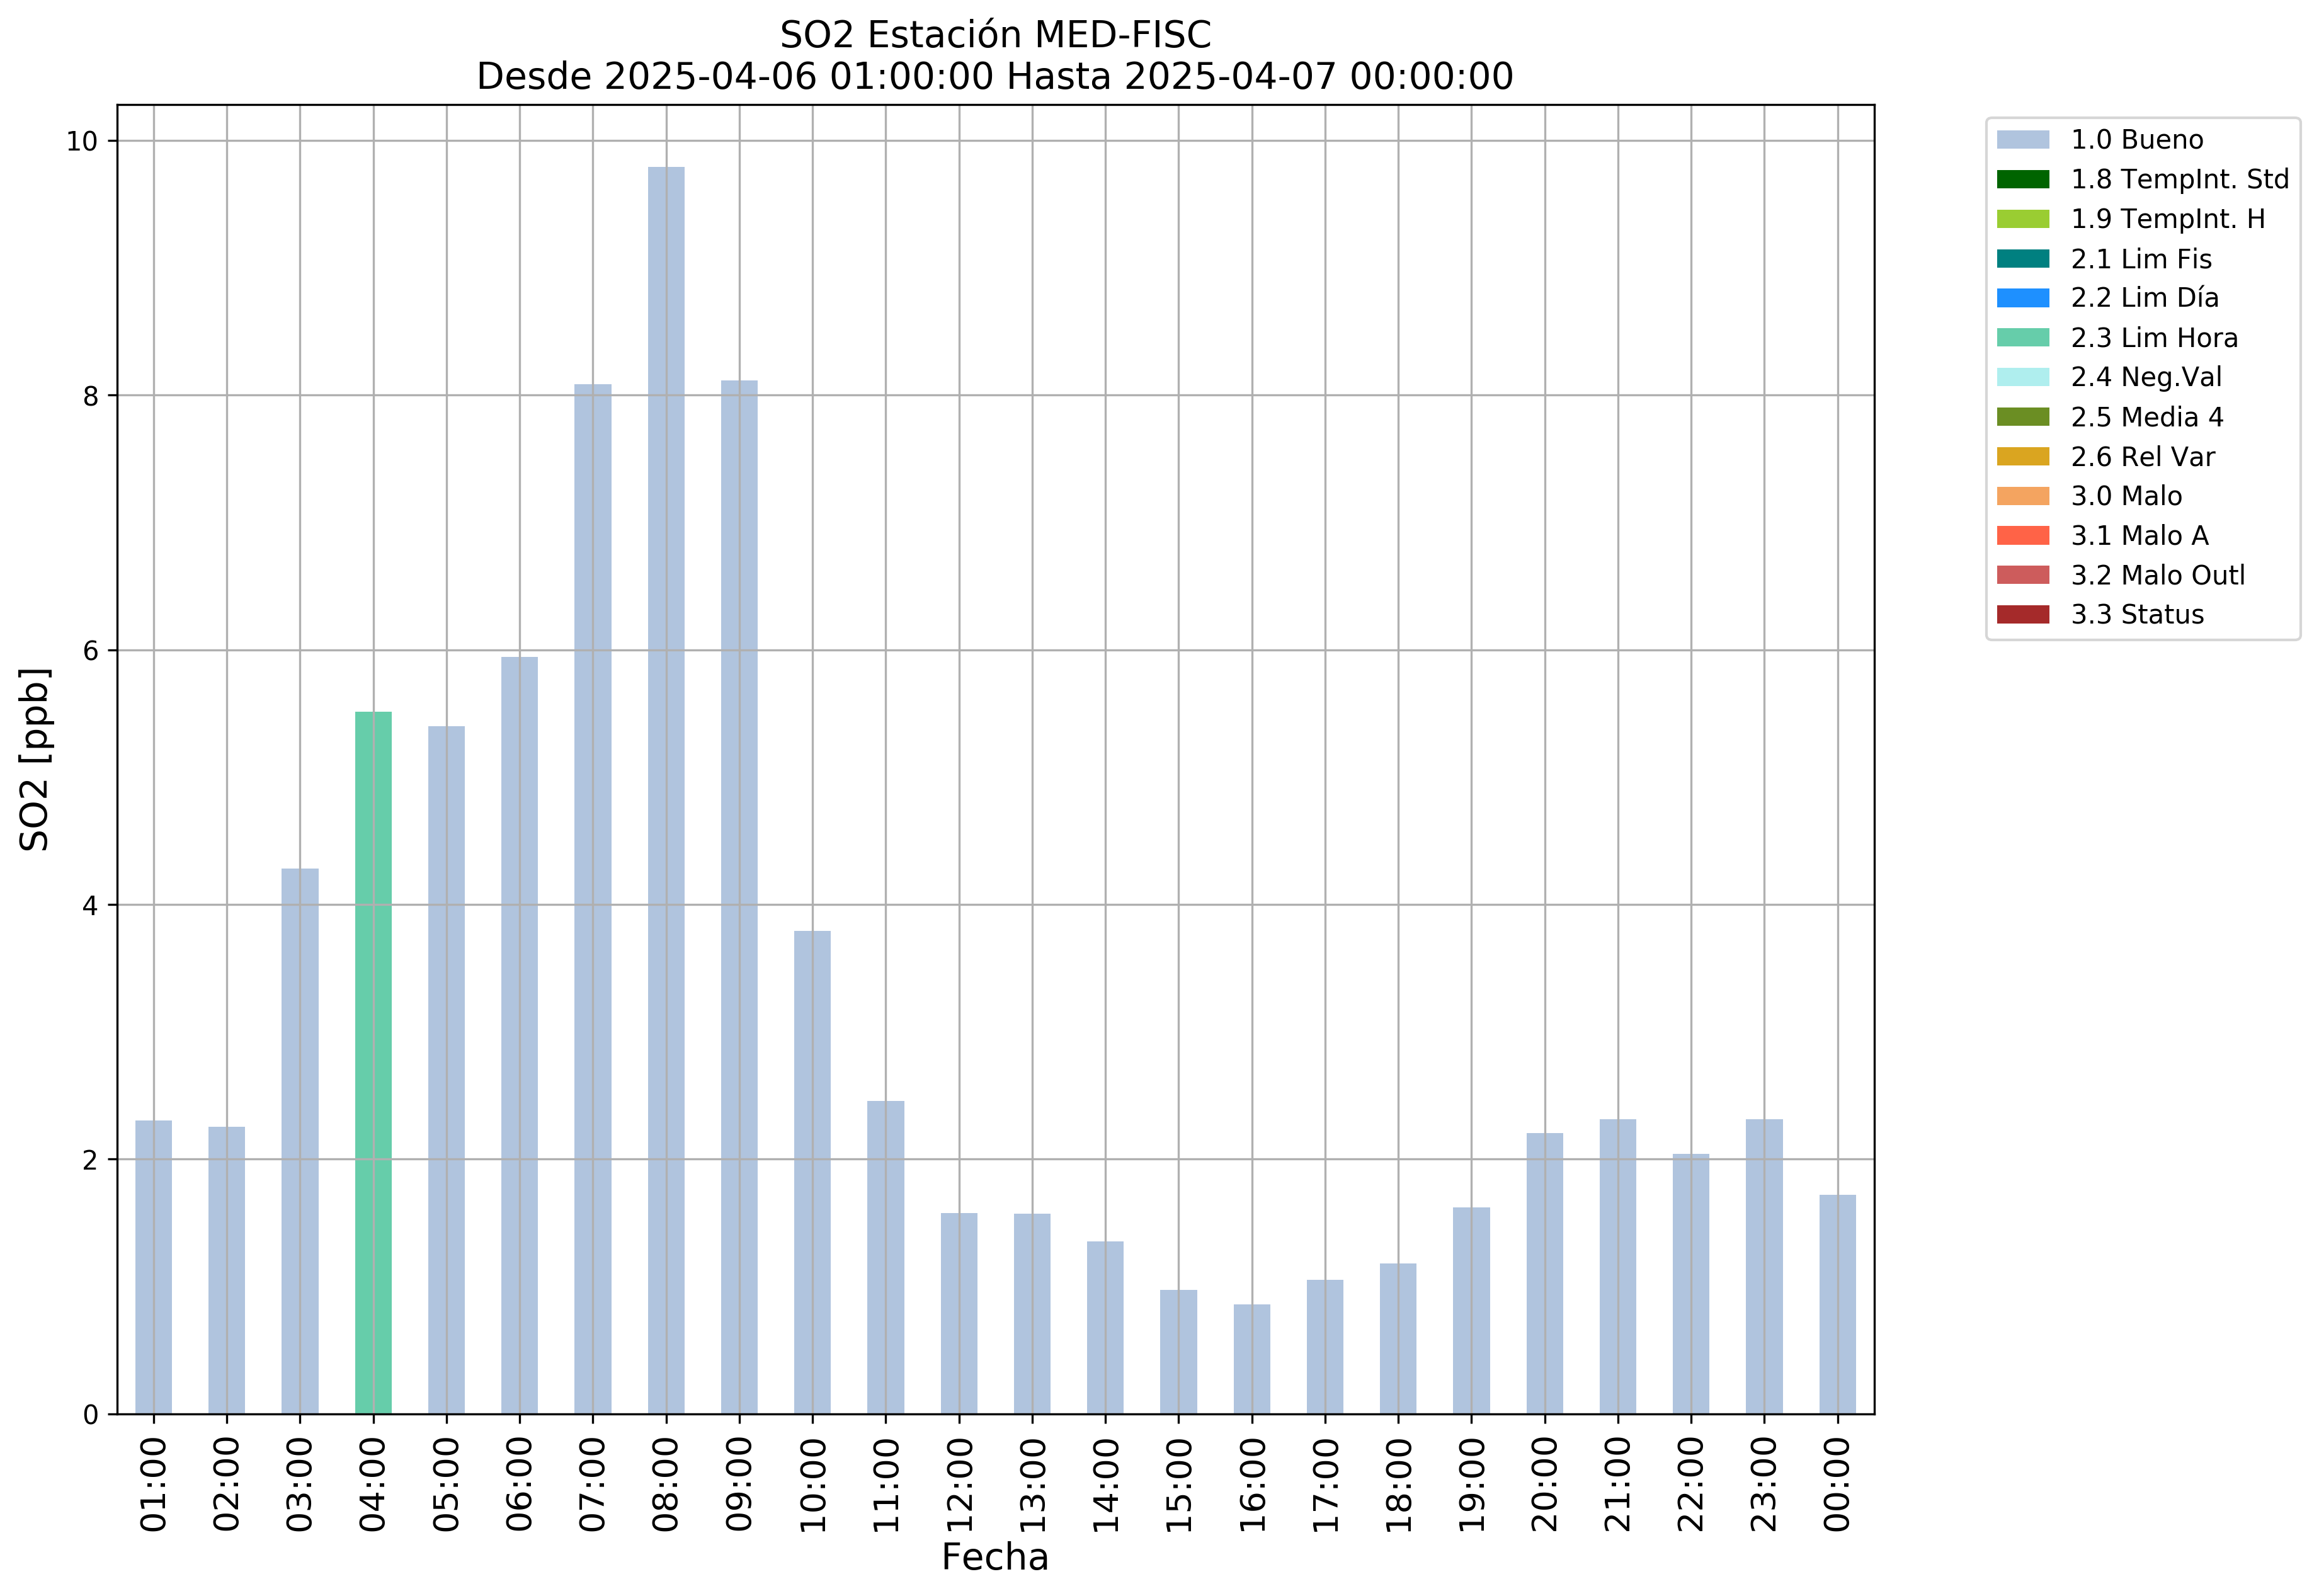Image resolution: width=2319 pixels, height=1596 pixels.
Task: Click the y-axis tick label 2
Action: 91,1160
